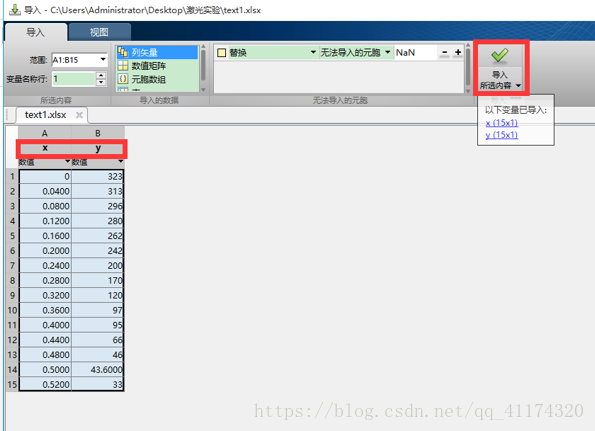Image resolution: width=595 pixels, height=431 pixels.
Task: Decrement the variable names row stepper
Action: (101, 82)
